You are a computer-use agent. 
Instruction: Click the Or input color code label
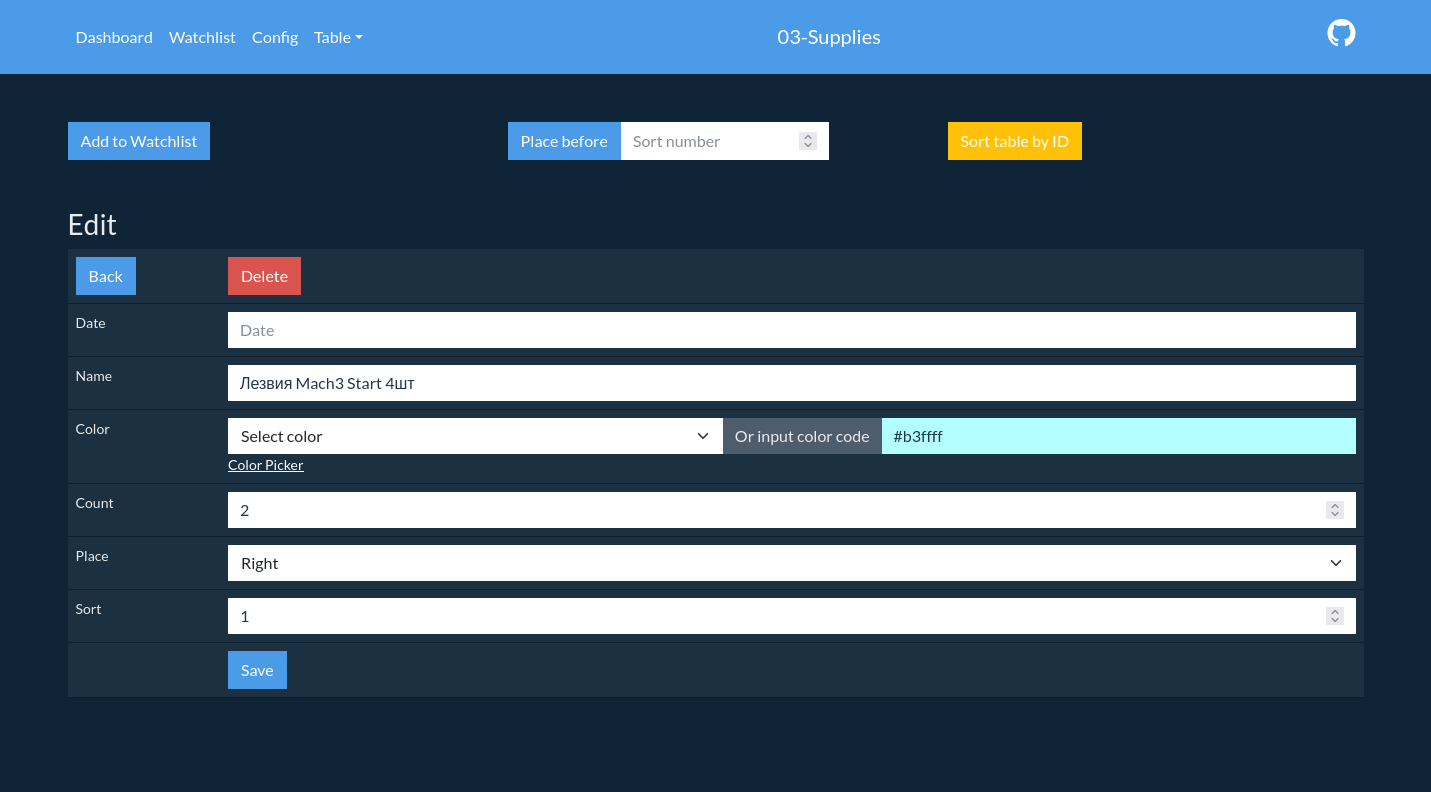(802, 436)
